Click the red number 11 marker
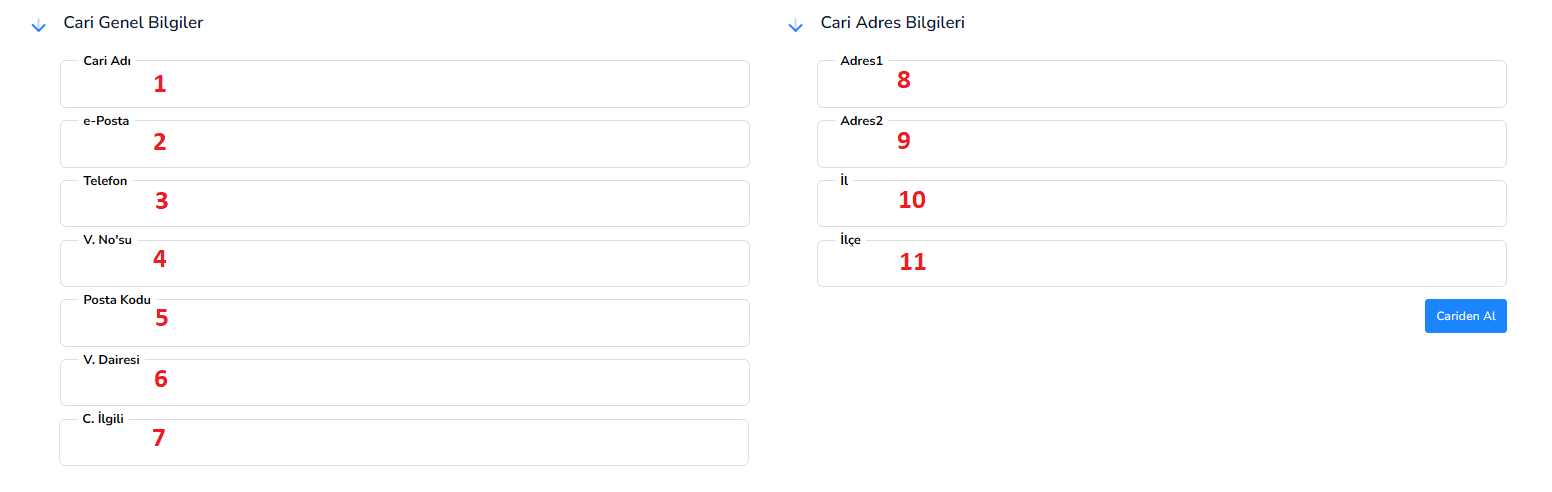The image size is (1552, 492). click(x=912, y=262)
